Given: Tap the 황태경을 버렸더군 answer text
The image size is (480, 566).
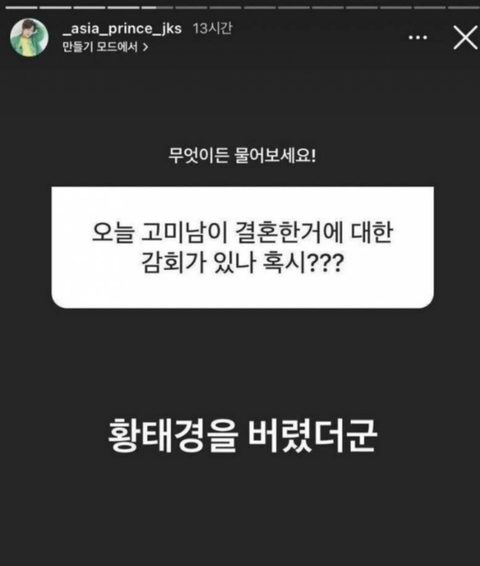Looking at the screenshot, I should (x=243, y=435).
